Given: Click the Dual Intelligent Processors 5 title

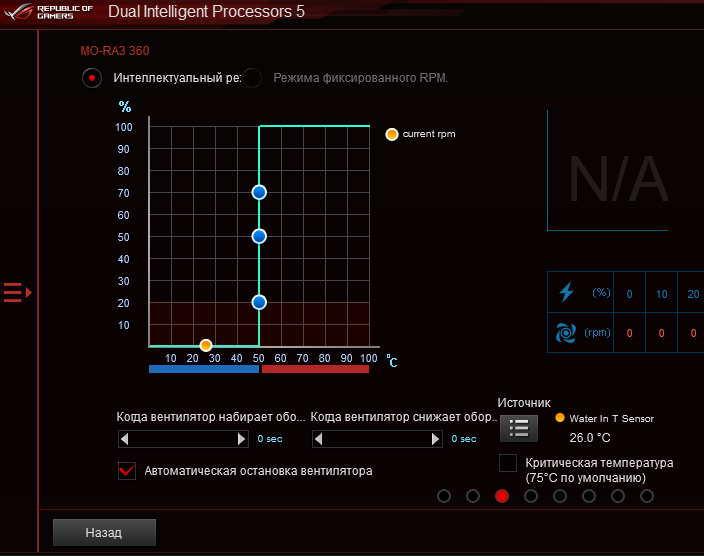Looking at the screenshot, I should pyautogui.click(x=207, y=12).
